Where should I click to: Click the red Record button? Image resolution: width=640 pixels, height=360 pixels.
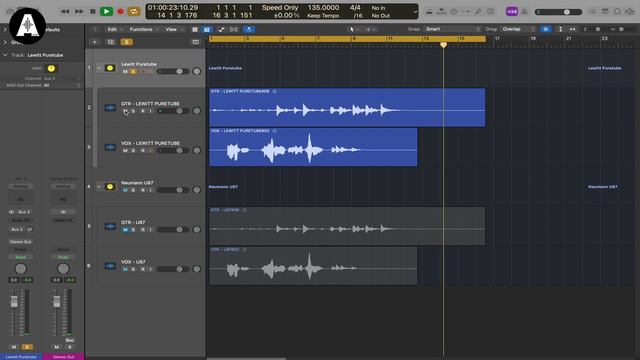pyautogui.click(x=120, y=11)
